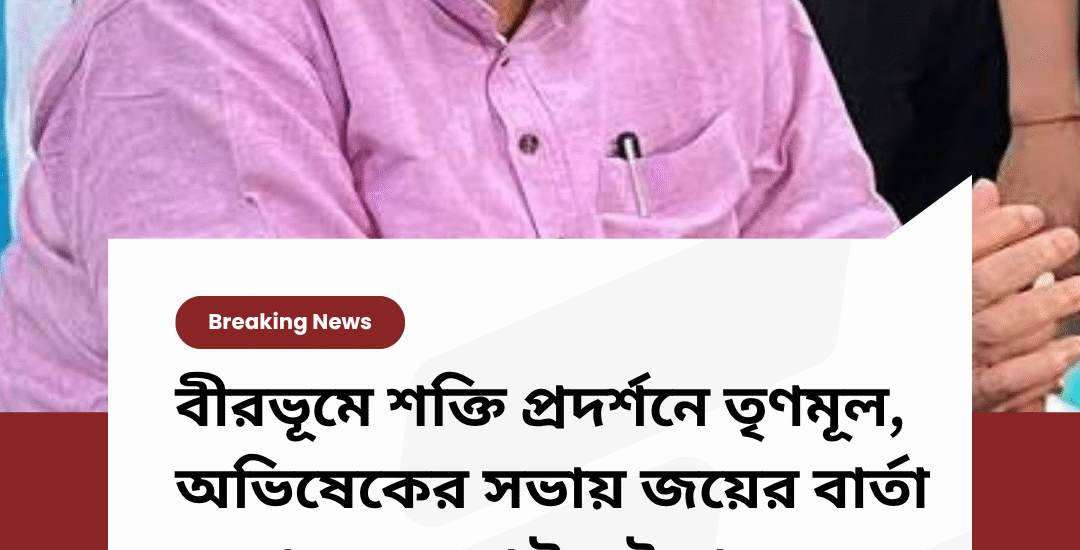Click the dark shirt button
The height and width of the screenshot is (550, 1080).
click(528, 143)
